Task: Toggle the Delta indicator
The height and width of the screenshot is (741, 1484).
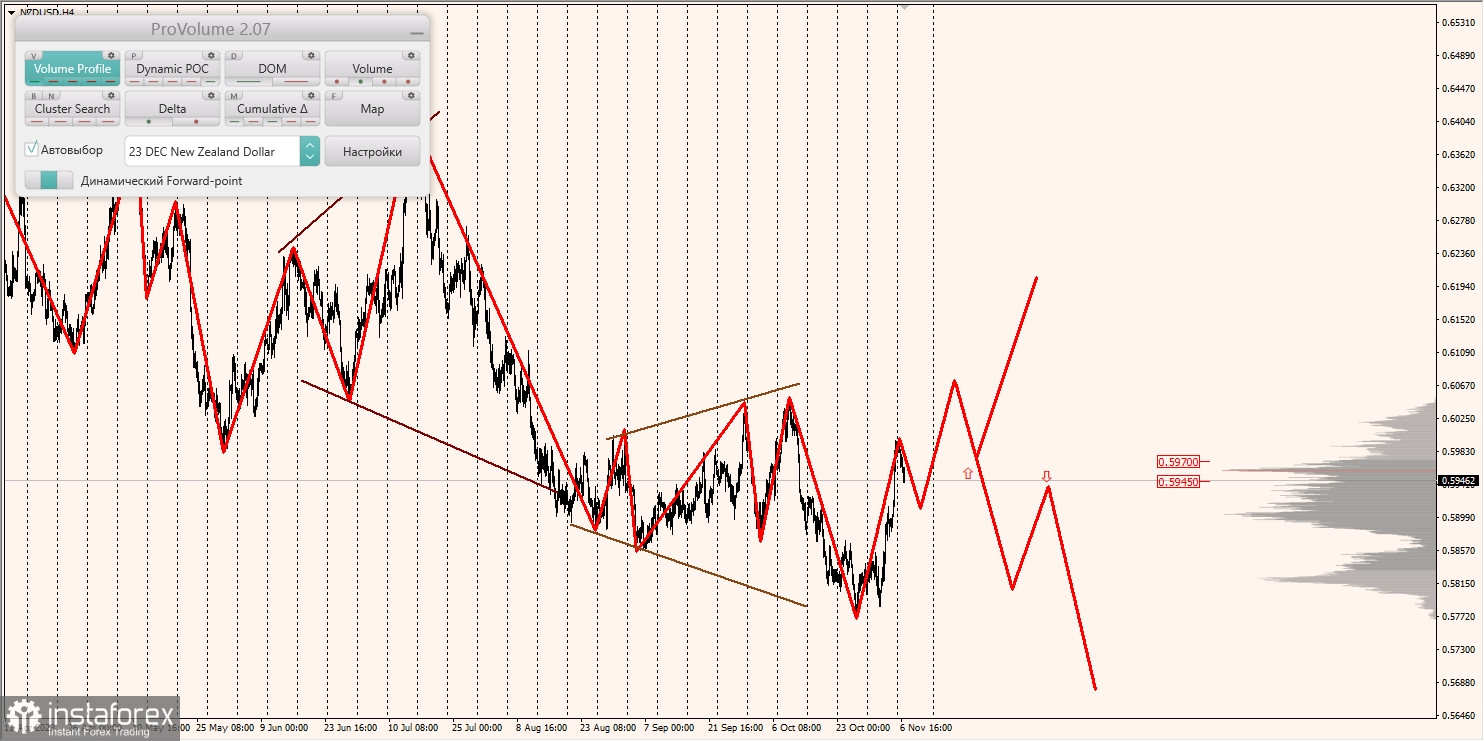Action: pos(172,108)
